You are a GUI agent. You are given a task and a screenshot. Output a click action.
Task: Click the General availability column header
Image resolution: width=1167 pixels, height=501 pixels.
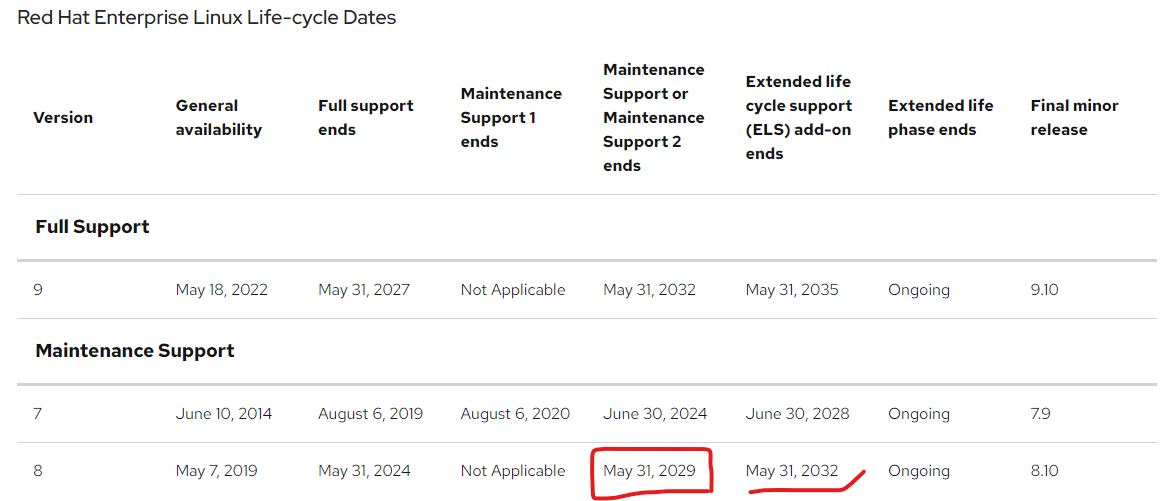[219, 118]
